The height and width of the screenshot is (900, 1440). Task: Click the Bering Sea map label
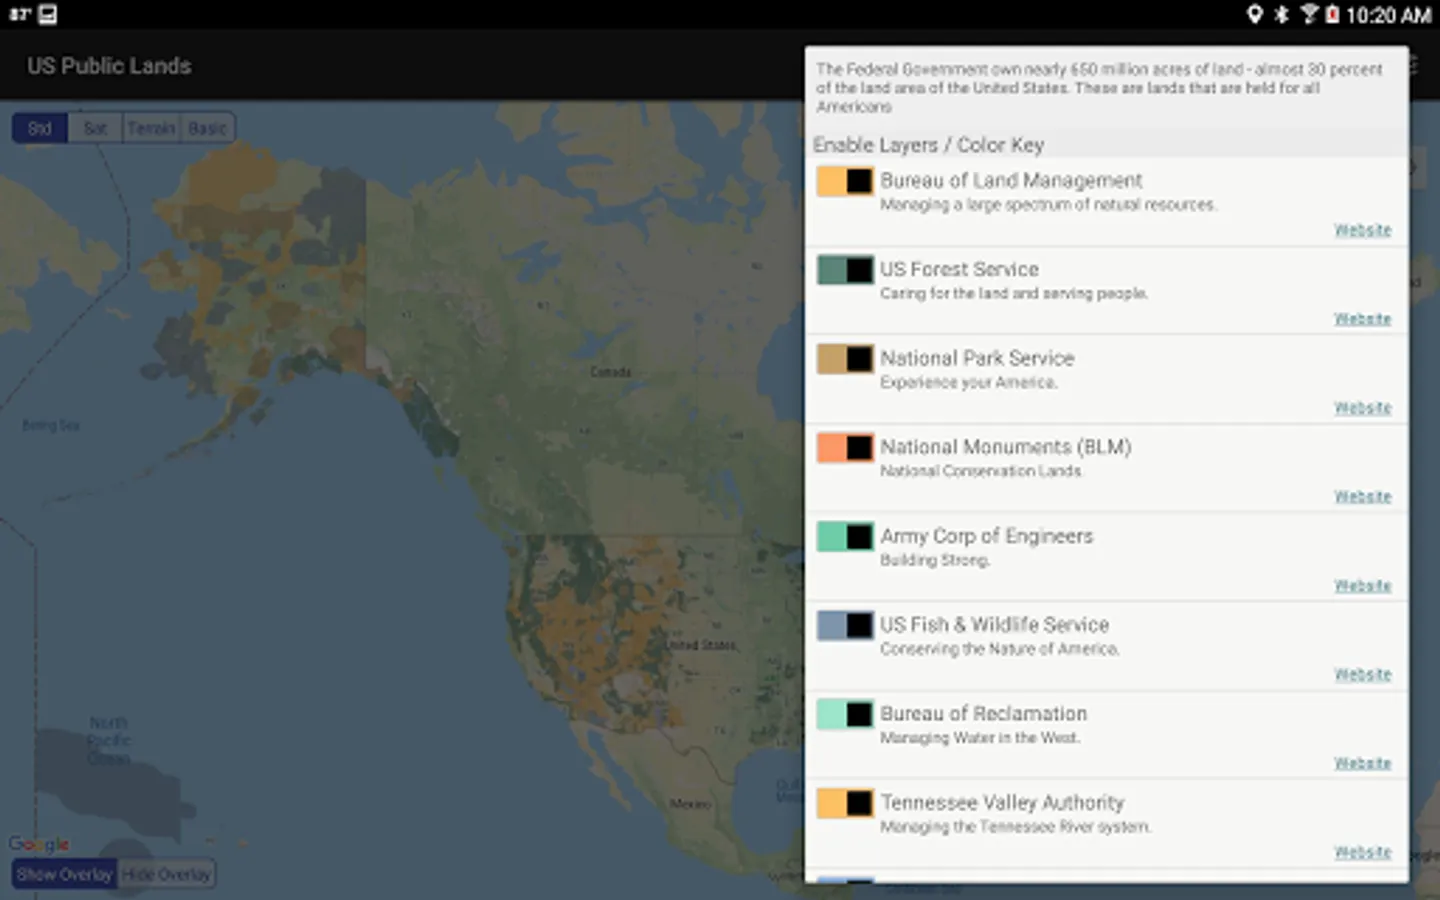(x=51, y=426)
